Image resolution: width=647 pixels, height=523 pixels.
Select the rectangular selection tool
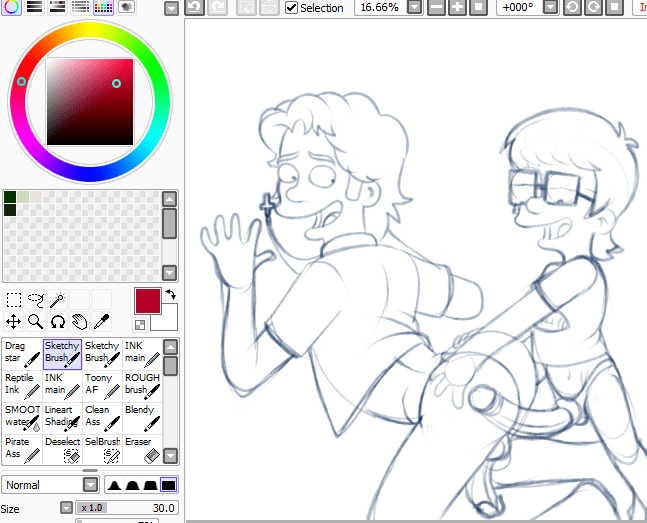tap(13, 299)
